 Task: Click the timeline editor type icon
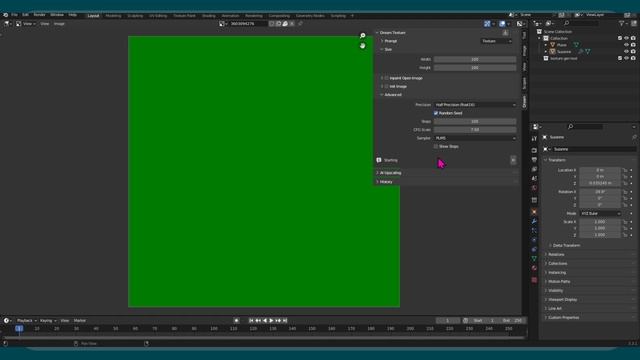[7, 320]
